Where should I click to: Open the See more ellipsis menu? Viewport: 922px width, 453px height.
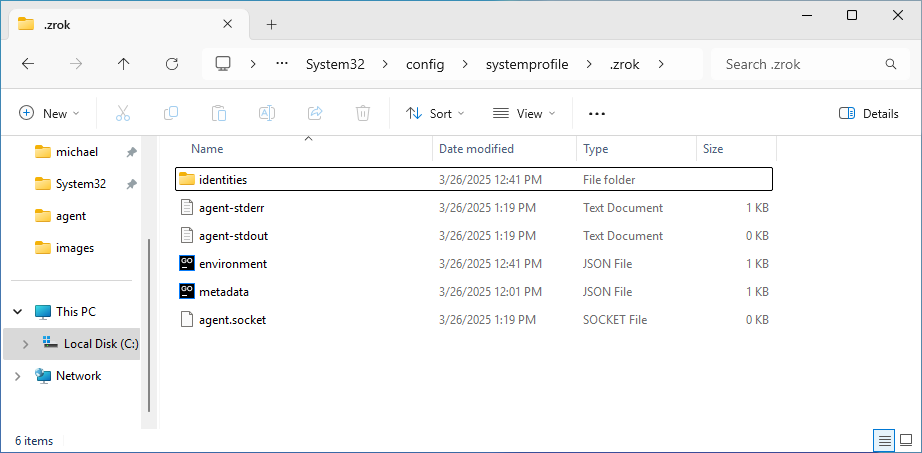[597, 114]
